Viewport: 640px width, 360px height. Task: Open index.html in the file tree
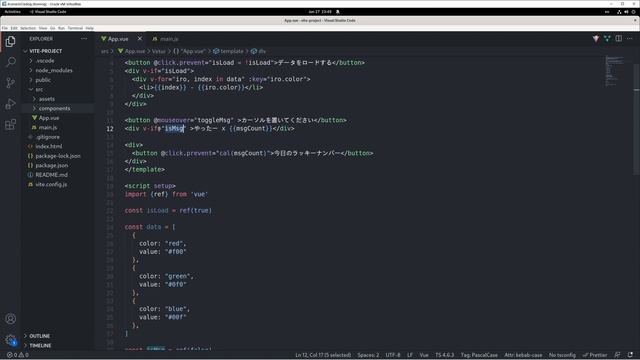coord(49,147)
